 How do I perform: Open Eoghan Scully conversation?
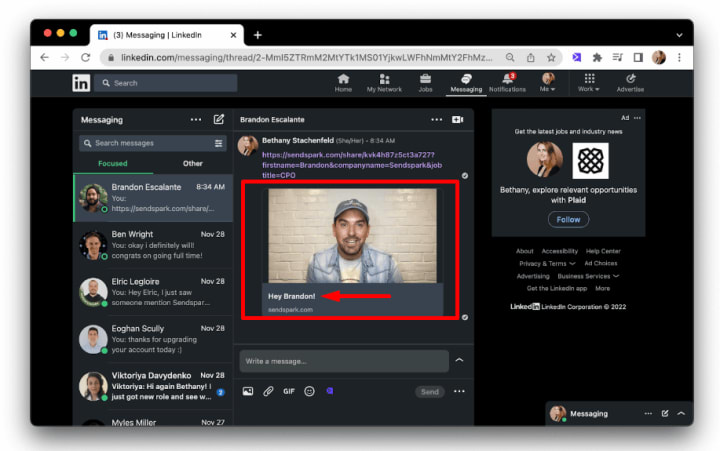tap(153, 339)
